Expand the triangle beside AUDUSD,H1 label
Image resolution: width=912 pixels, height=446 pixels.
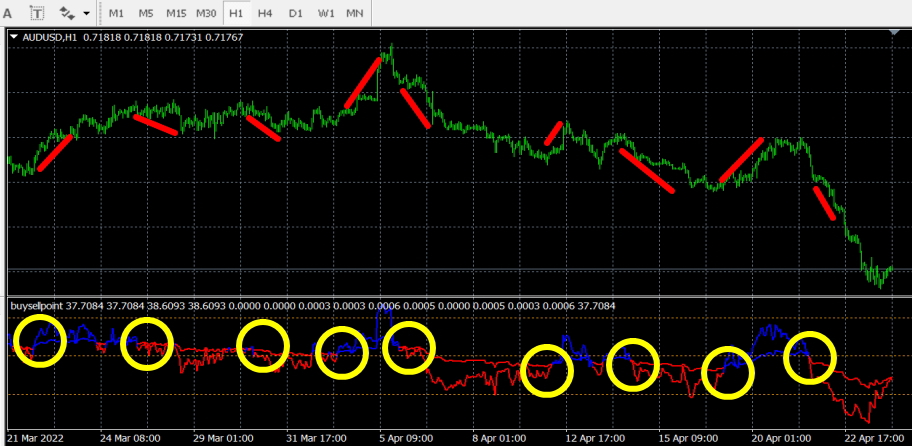[13, 37]
